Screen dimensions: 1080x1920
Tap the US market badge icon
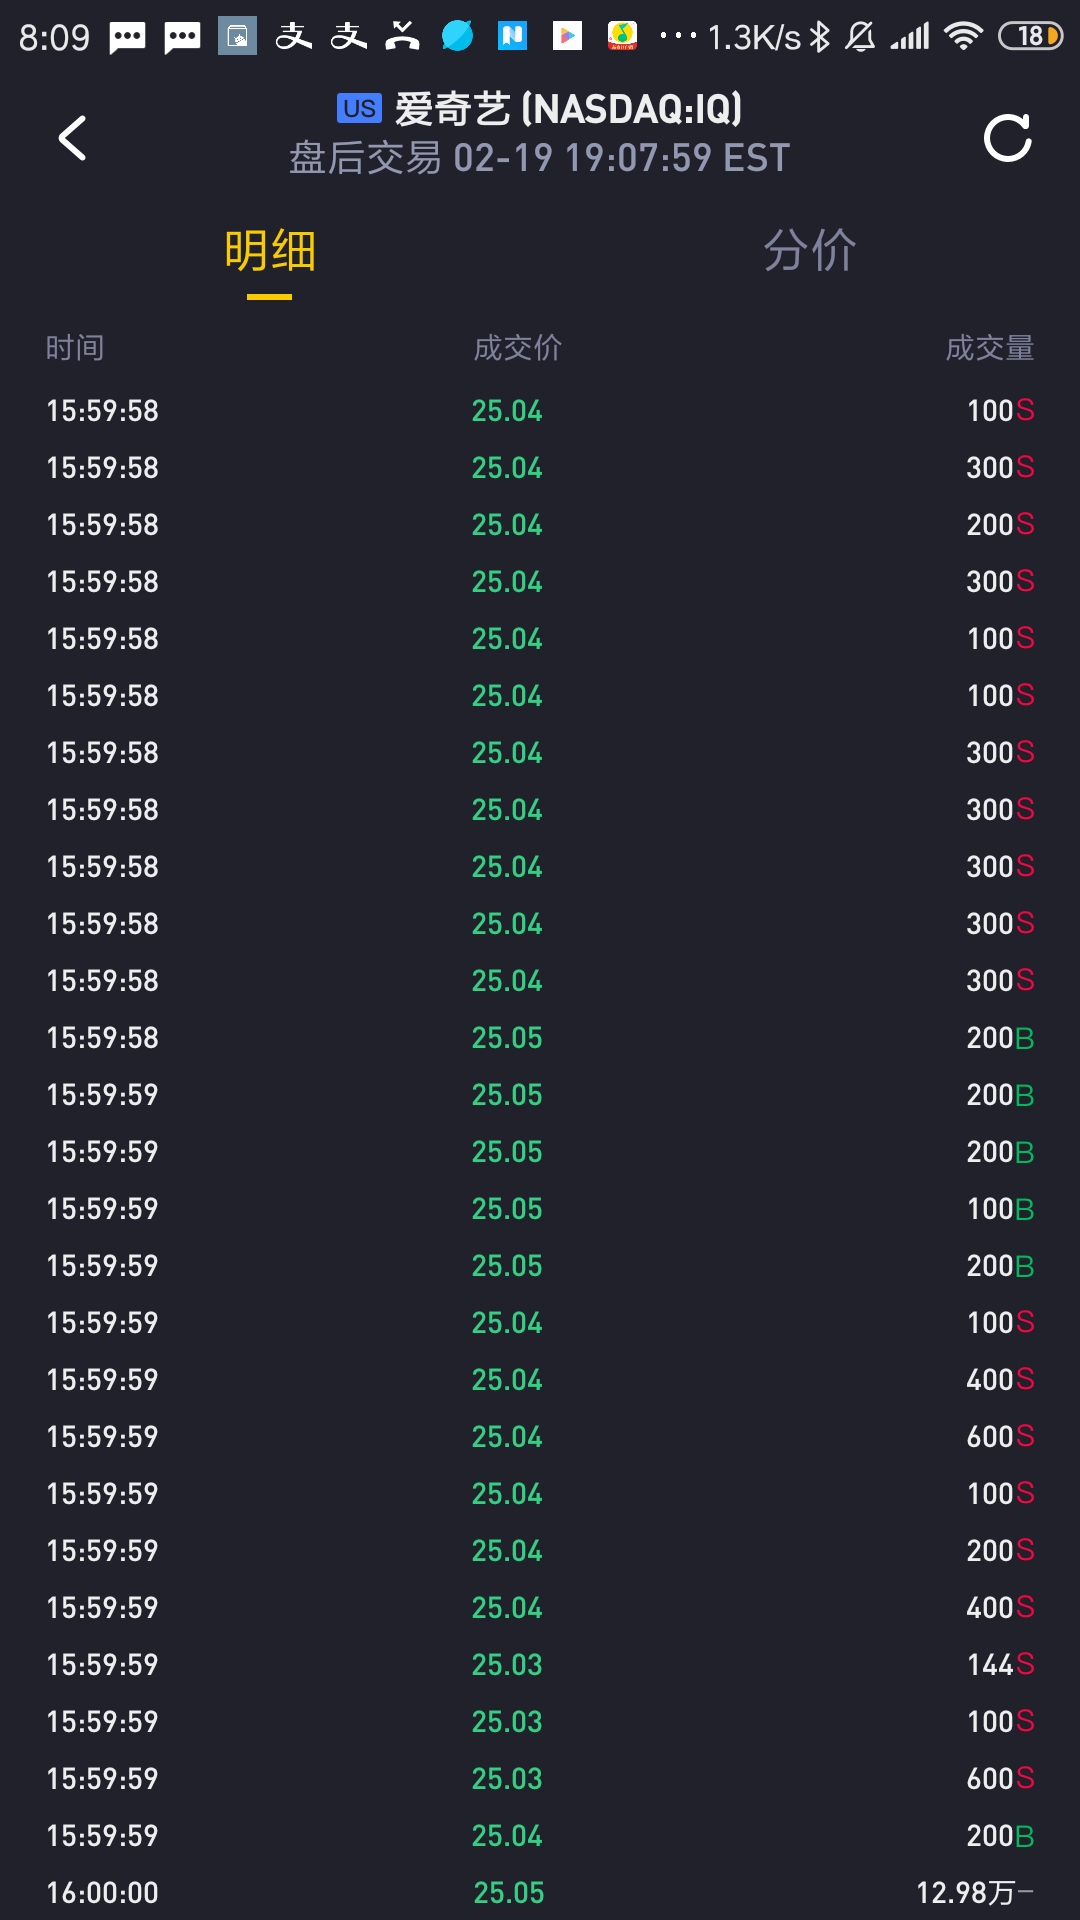click(359, 108)
